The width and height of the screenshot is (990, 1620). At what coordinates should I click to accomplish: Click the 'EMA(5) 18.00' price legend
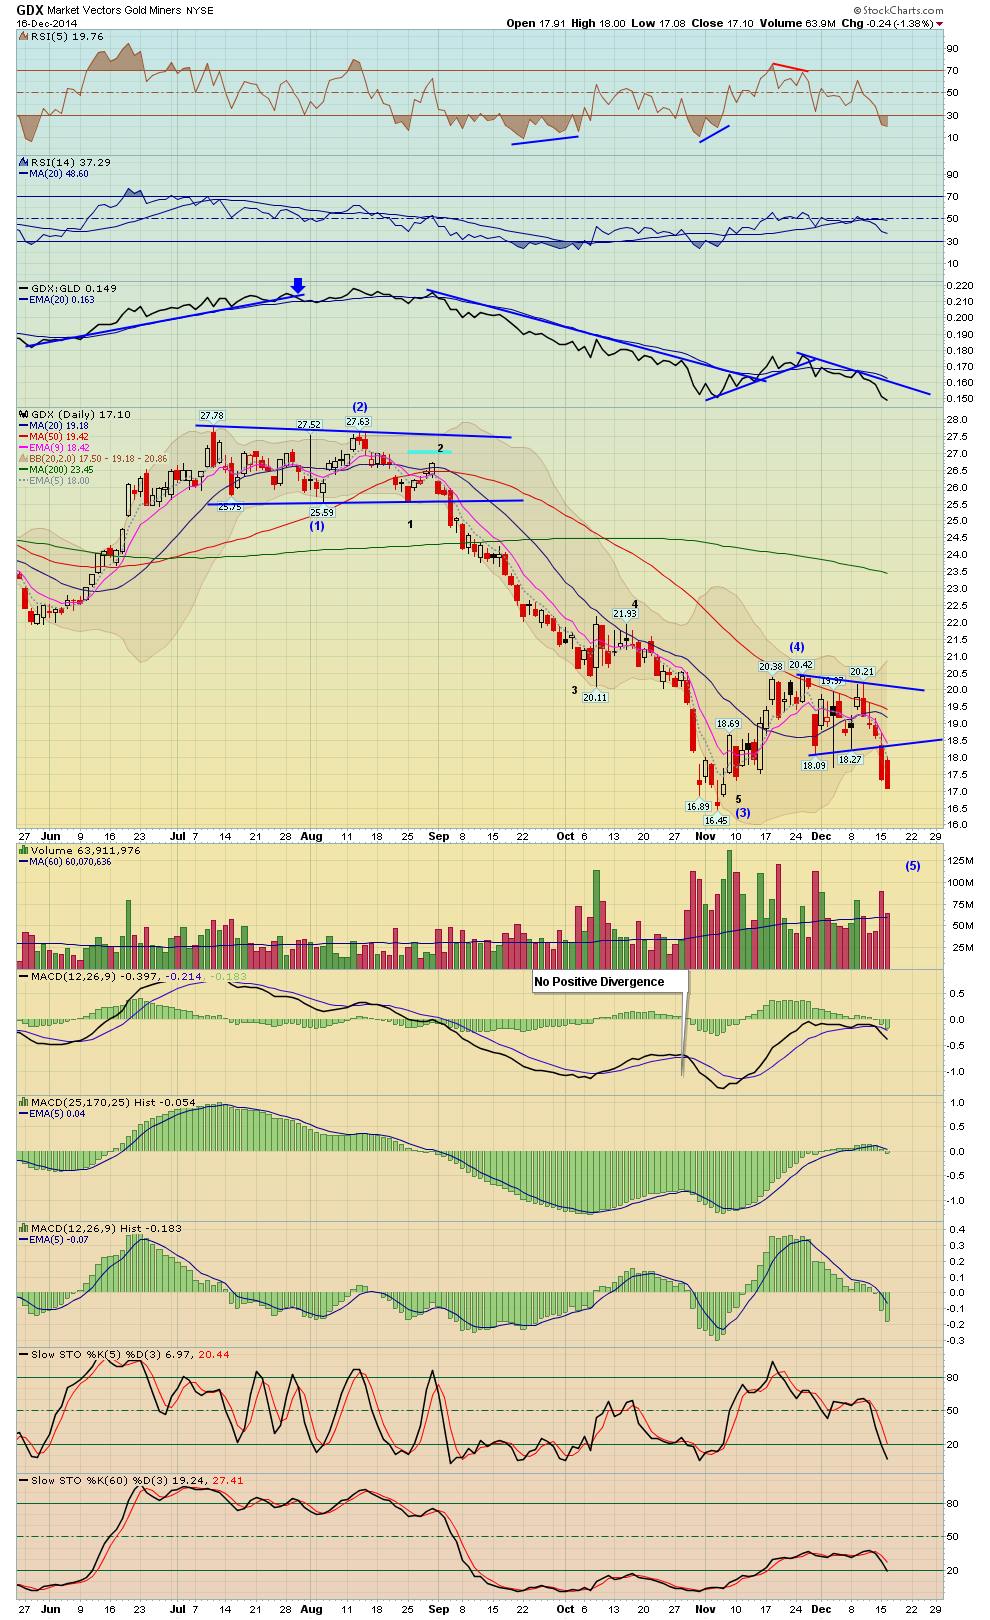[x=59, y=481]
